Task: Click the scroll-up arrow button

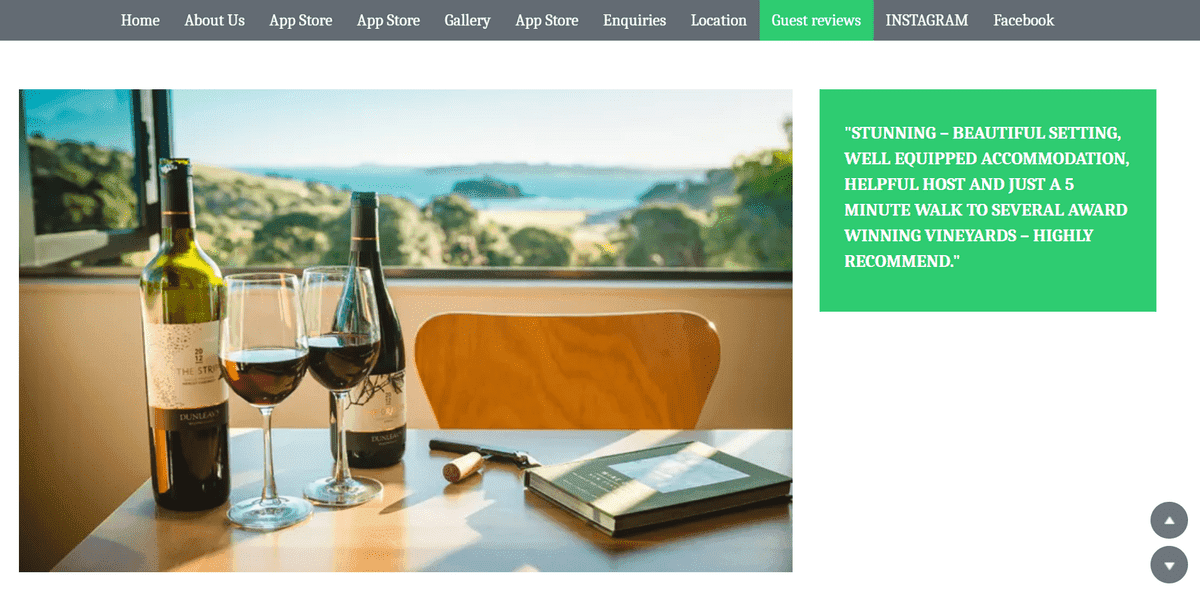Action: (1169, 520)
